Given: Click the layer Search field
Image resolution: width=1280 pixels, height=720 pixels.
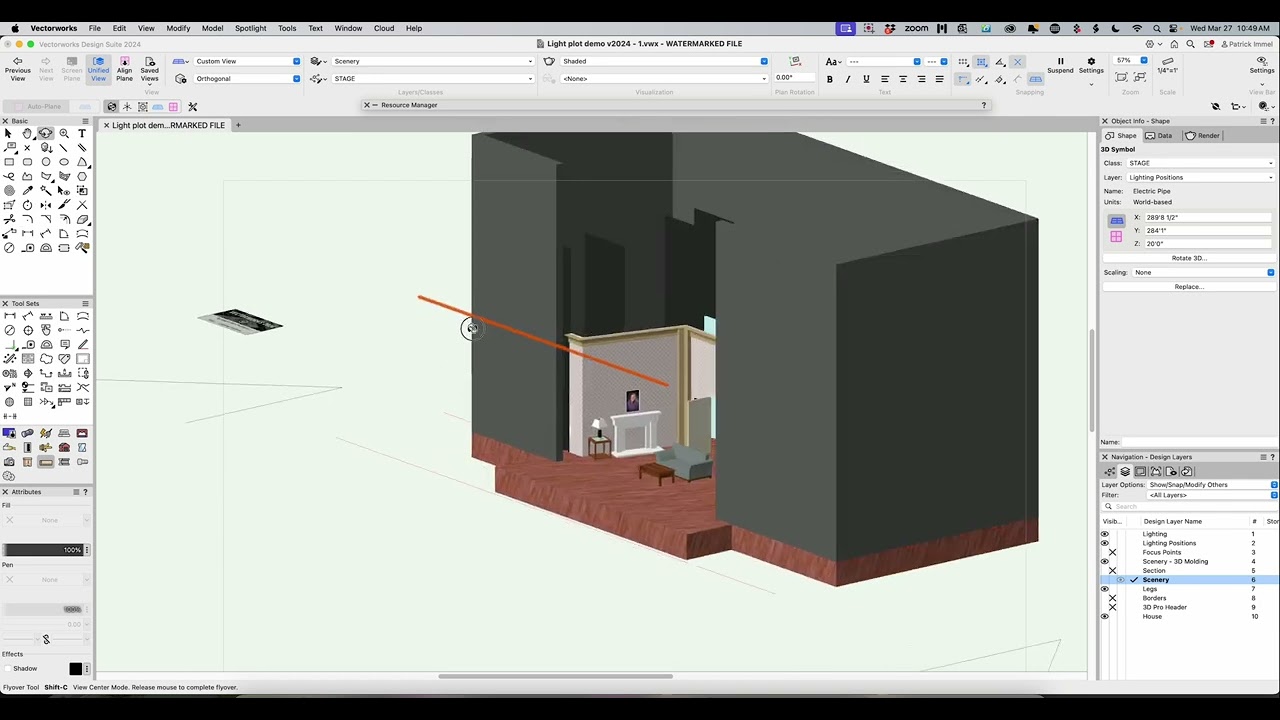Looking at the screenshot, I should (1189, 506).
